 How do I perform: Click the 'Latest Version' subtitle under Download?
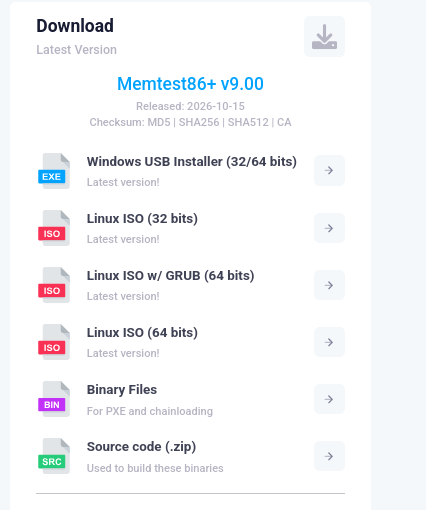(76, 50)
